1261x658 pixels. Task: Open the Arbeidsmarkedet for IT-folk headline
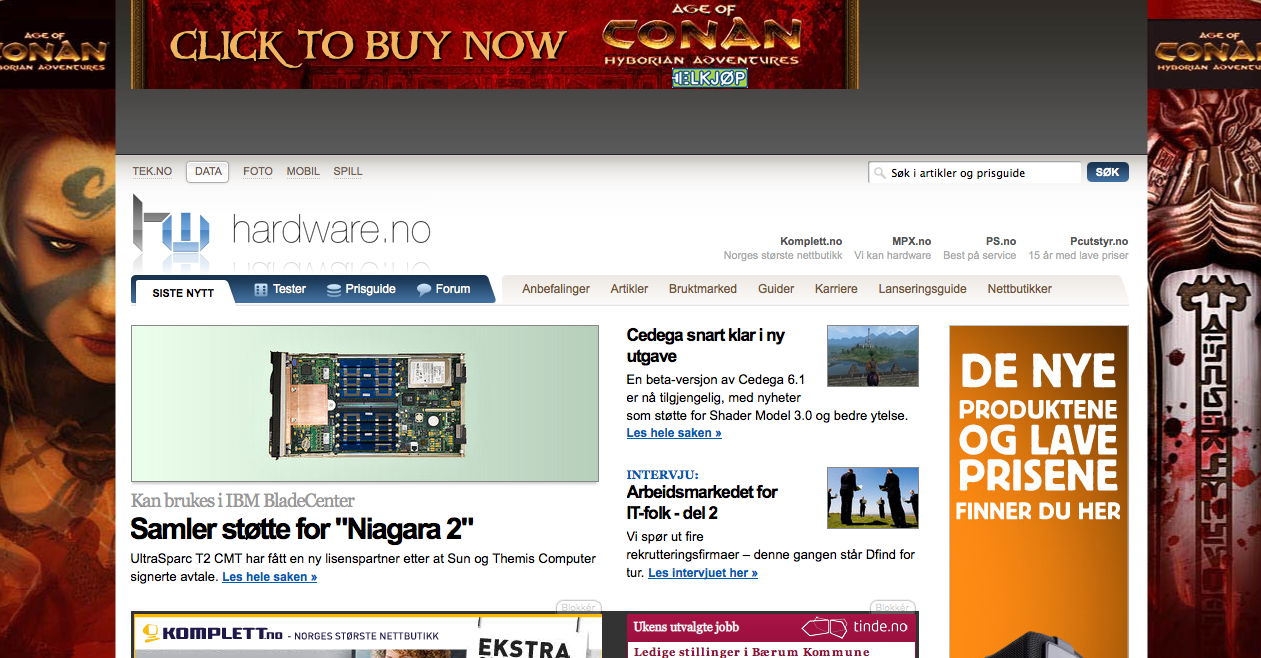click(702, 503)
